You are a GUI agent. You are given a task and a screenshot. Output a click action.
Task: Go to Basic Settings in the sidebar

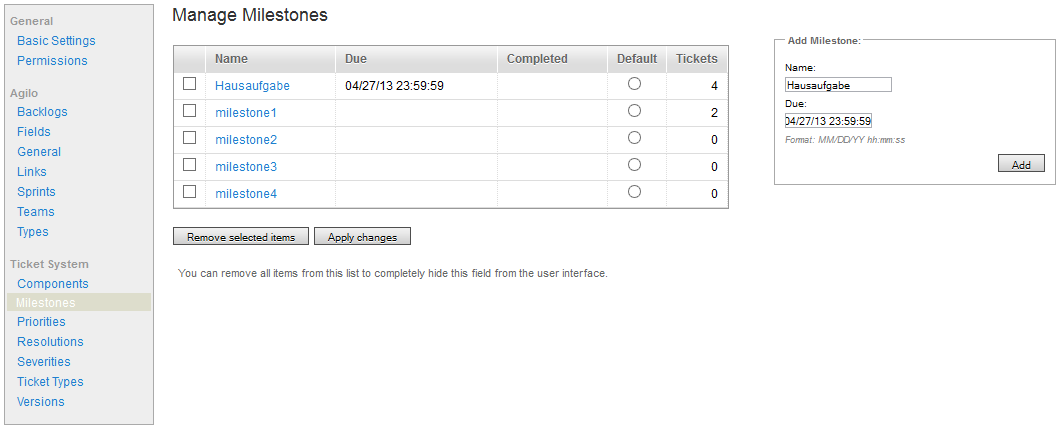coord(56,41)
